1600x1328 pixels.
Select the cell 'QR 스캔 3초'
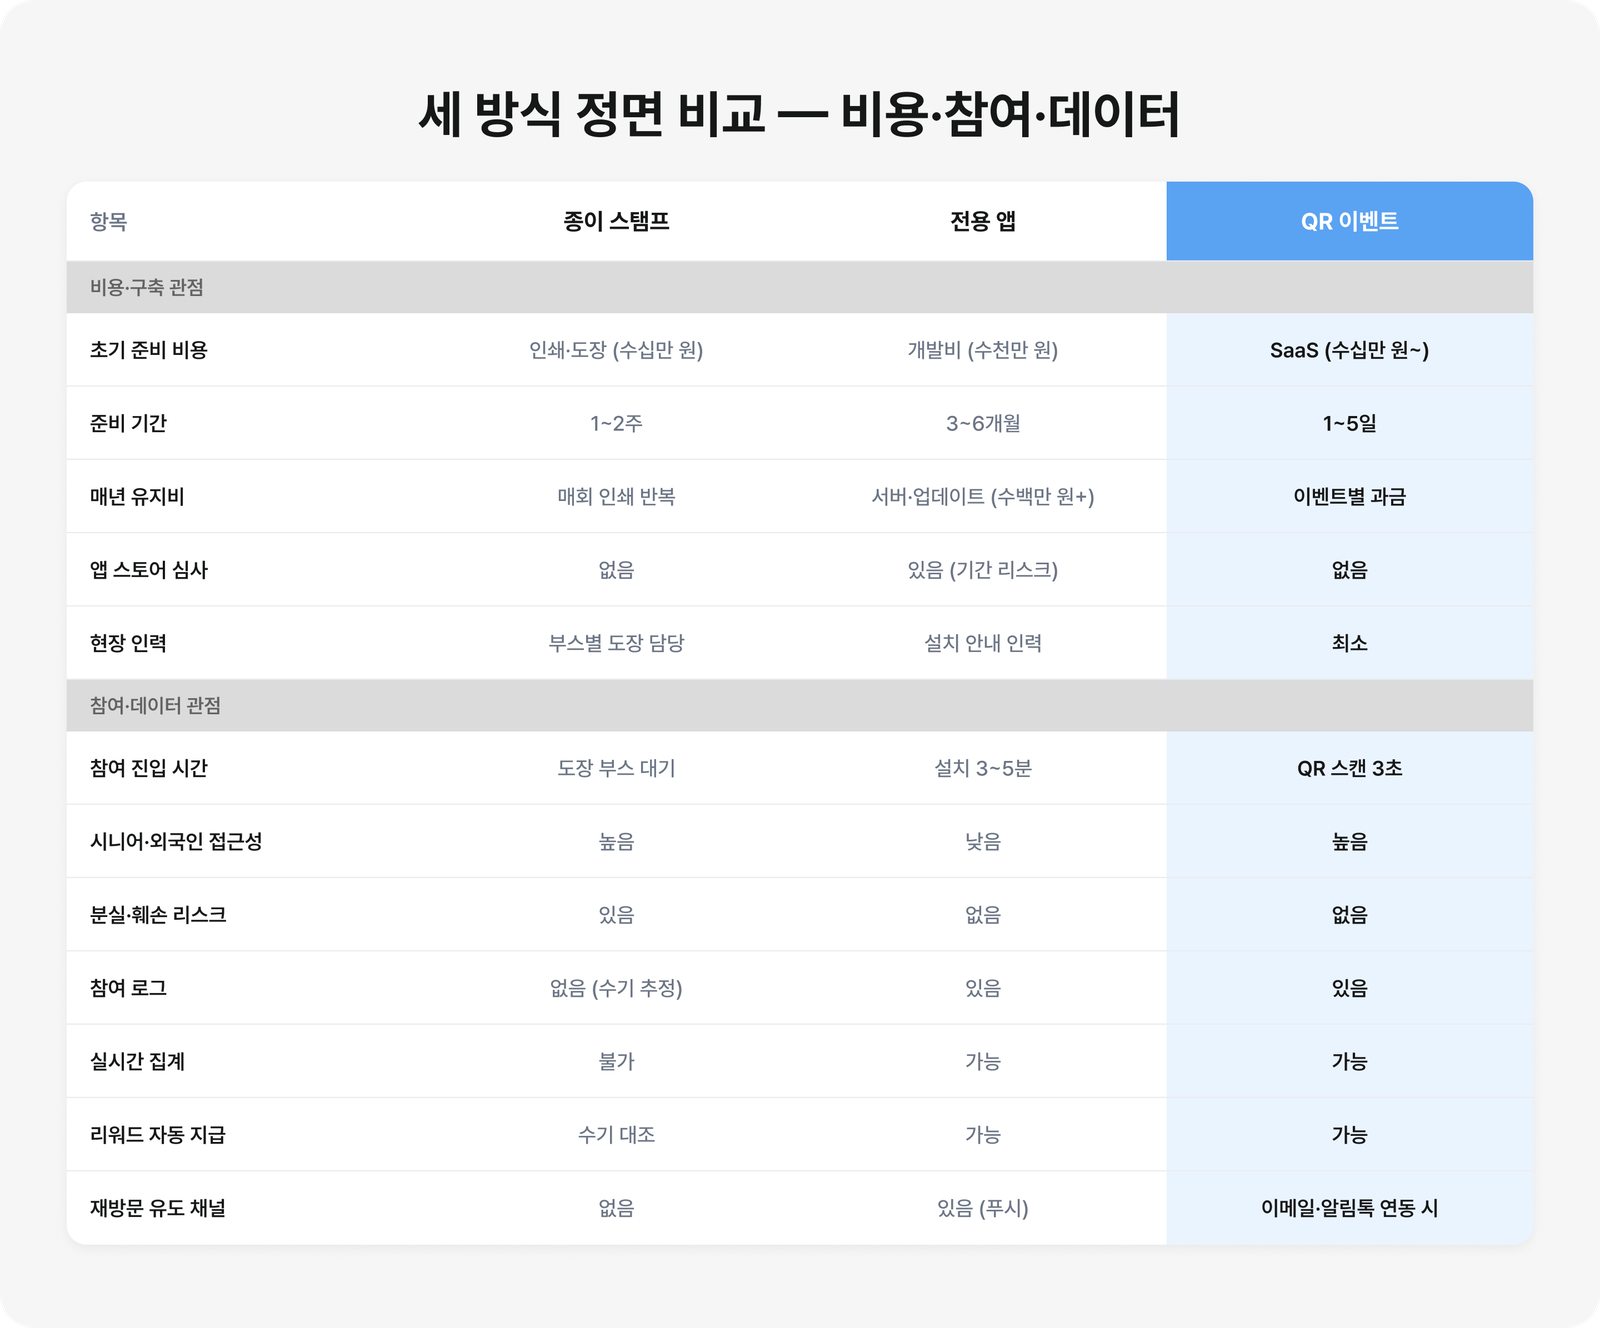click(1349, 768)
